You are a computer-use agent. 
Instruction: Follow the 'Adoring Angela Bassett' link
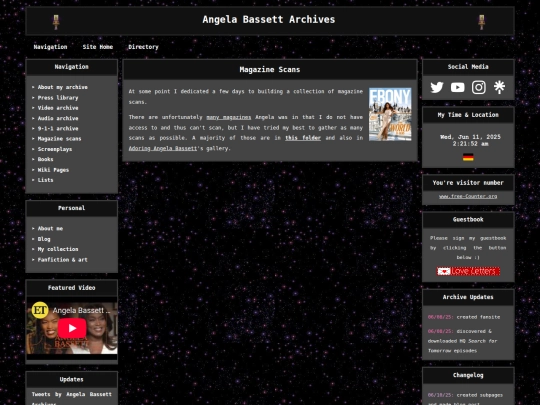tap(163, 148)
